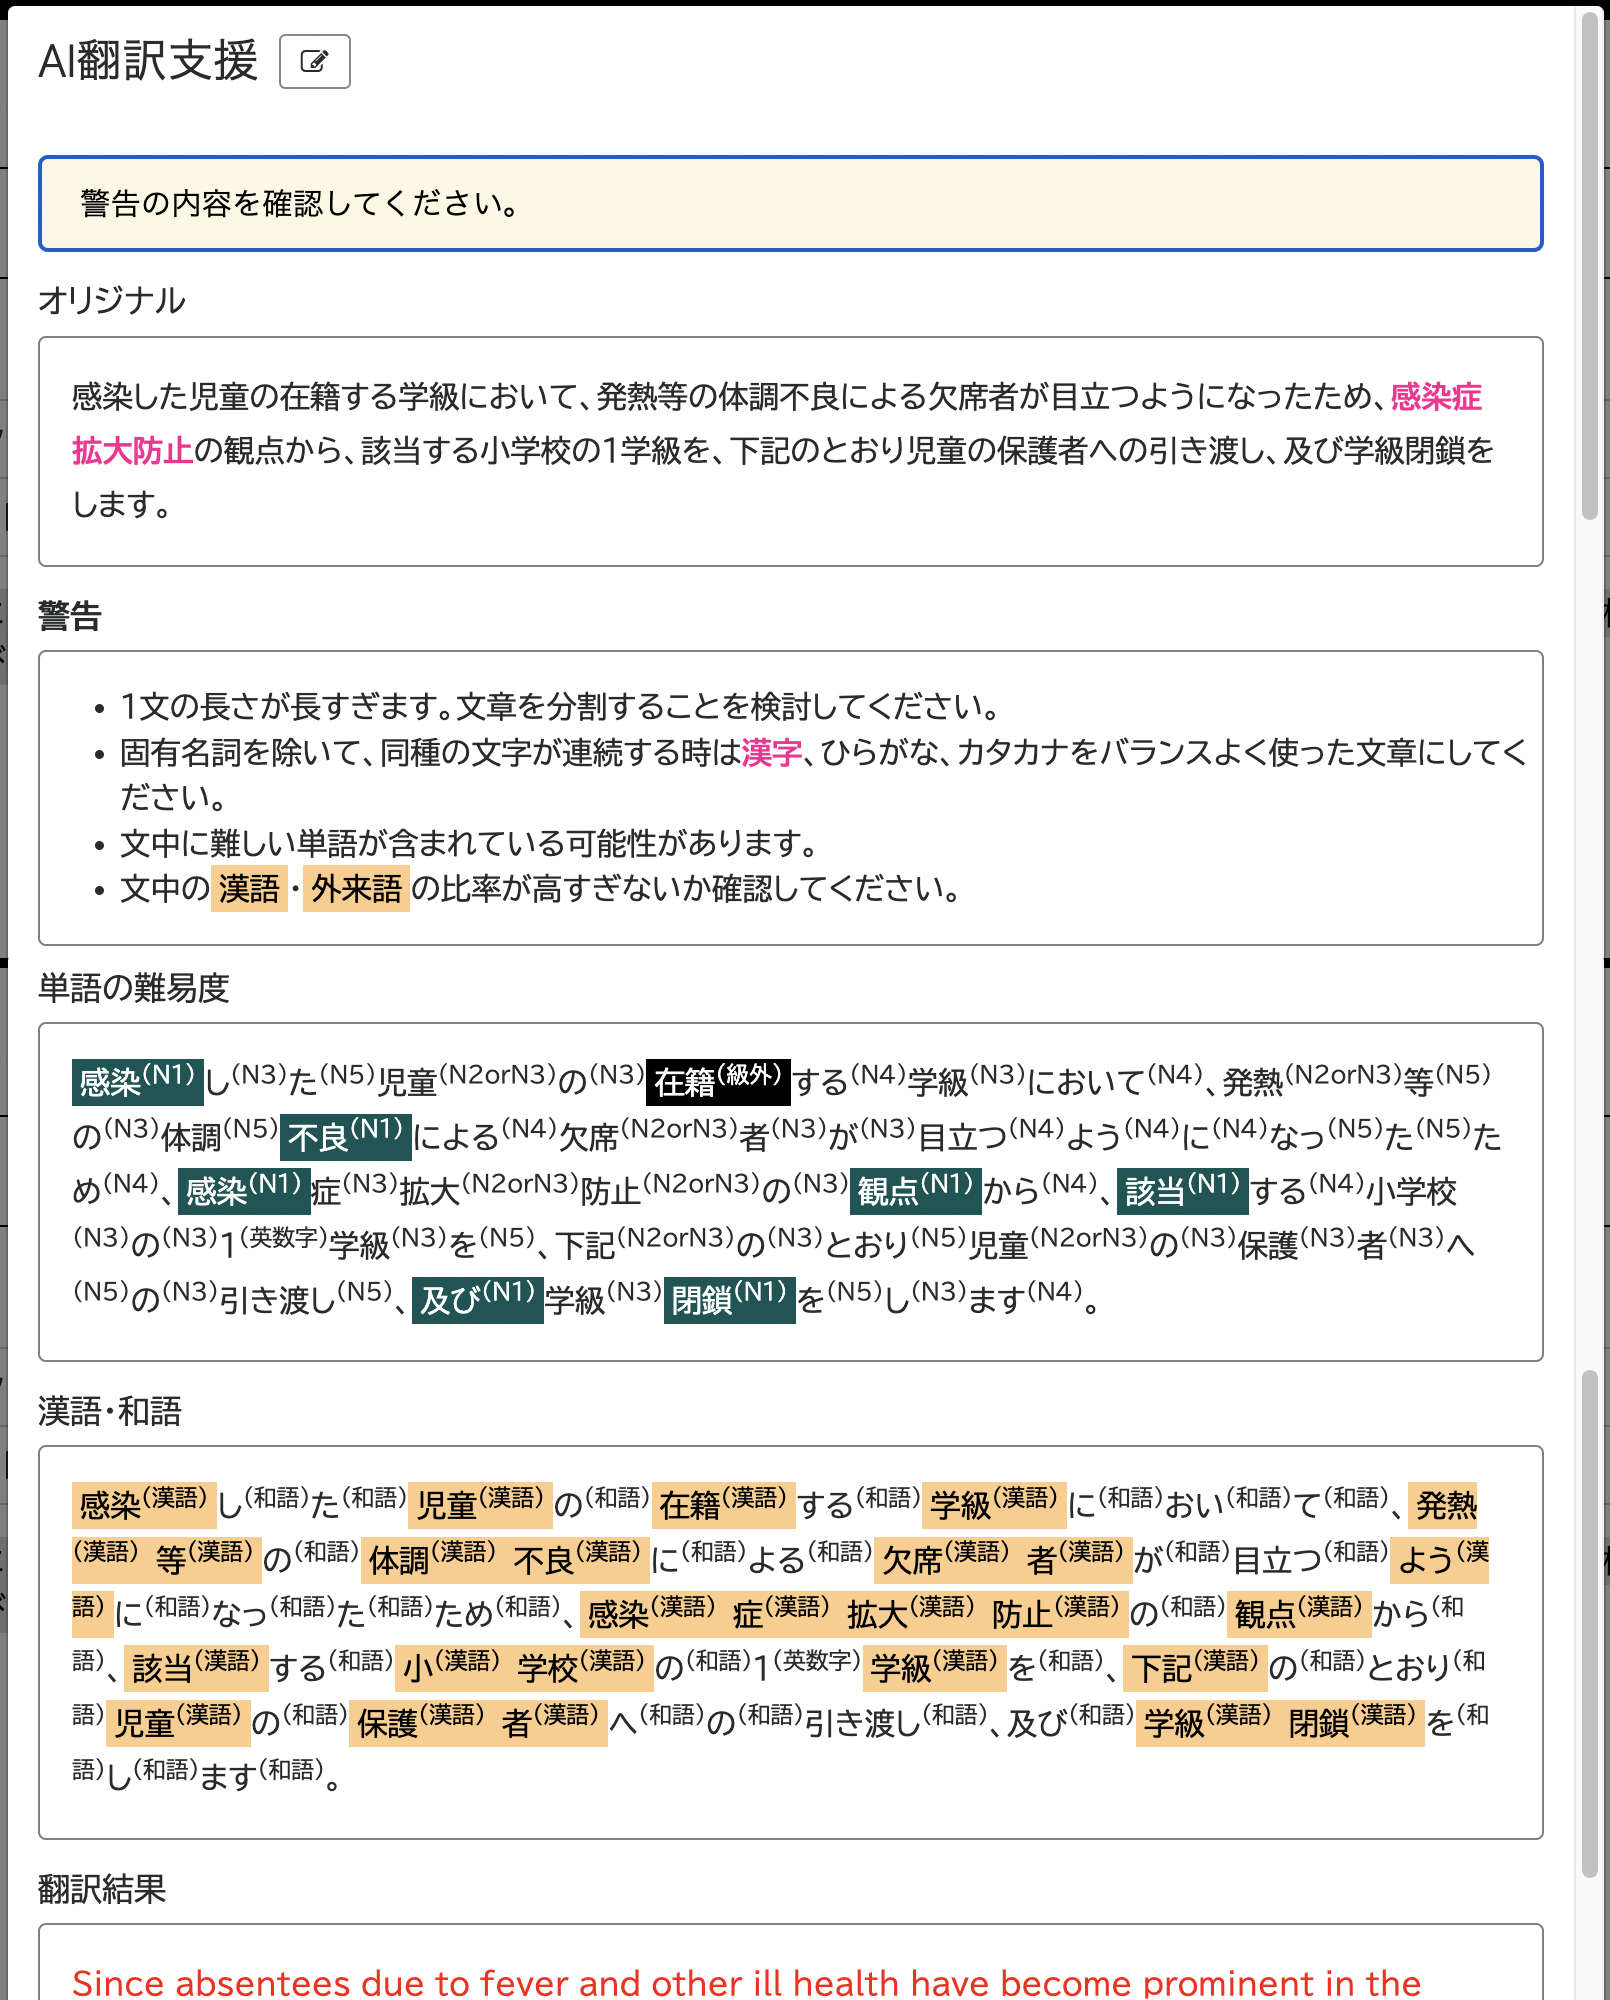The height and width of the screenshot is (2000, 1610).
Task: Click the pink 漢字 link in warnings
Action: tap(771, 752)
